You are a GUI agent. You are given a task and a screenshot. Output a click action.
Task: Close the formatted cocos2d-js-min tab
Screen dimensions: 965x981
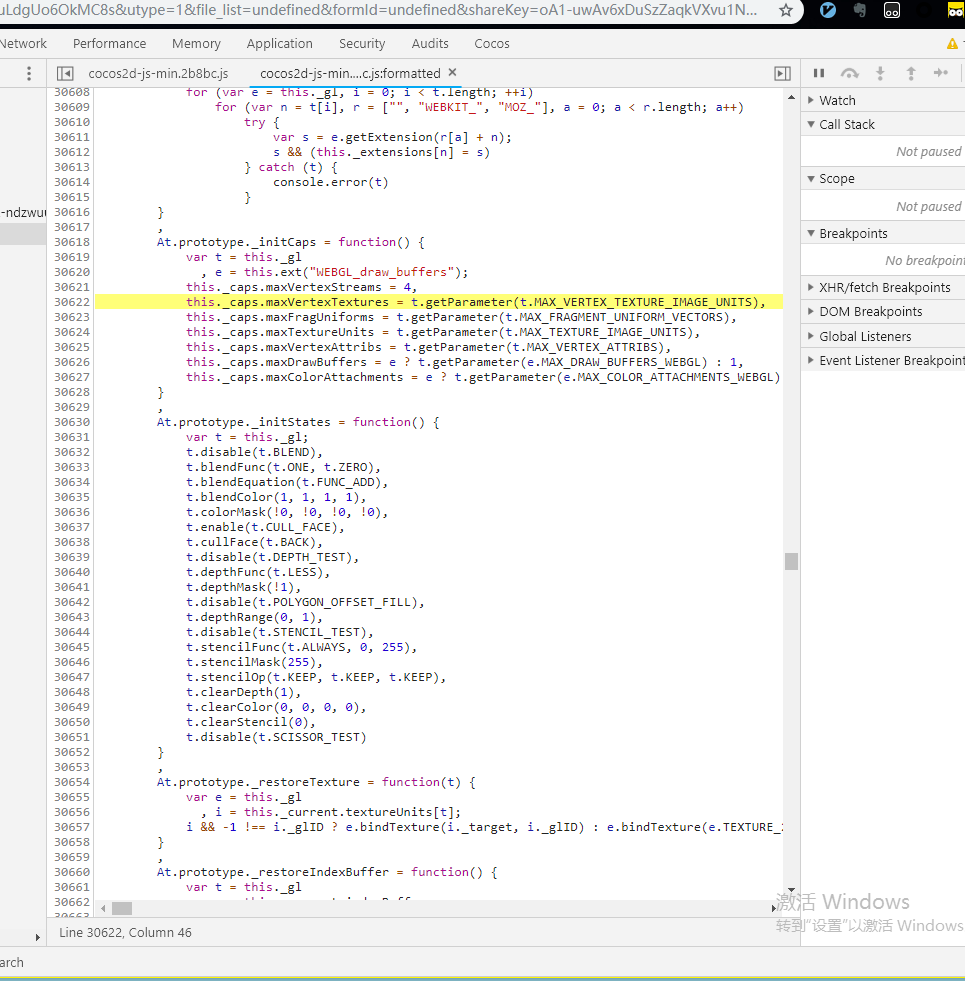452,72
